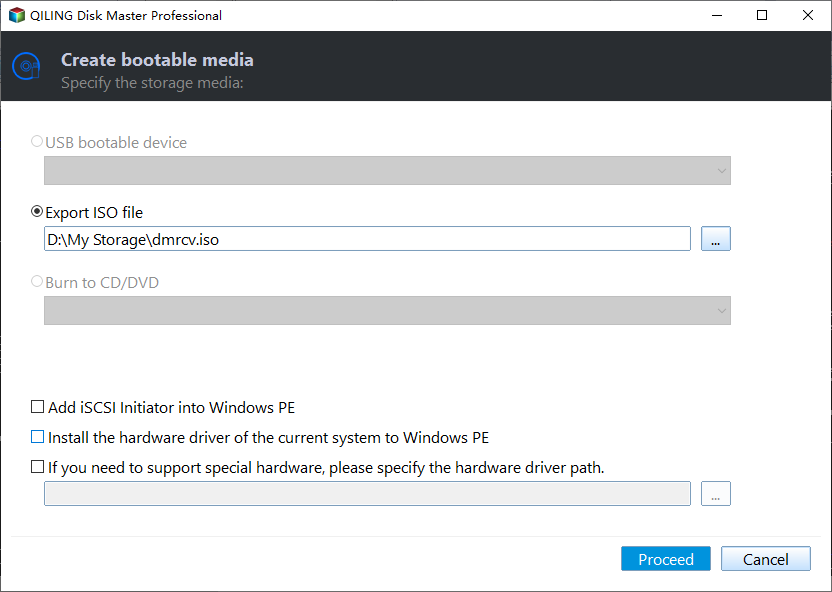Choose the Burn to CD/DVD radio button

[37, 282]
